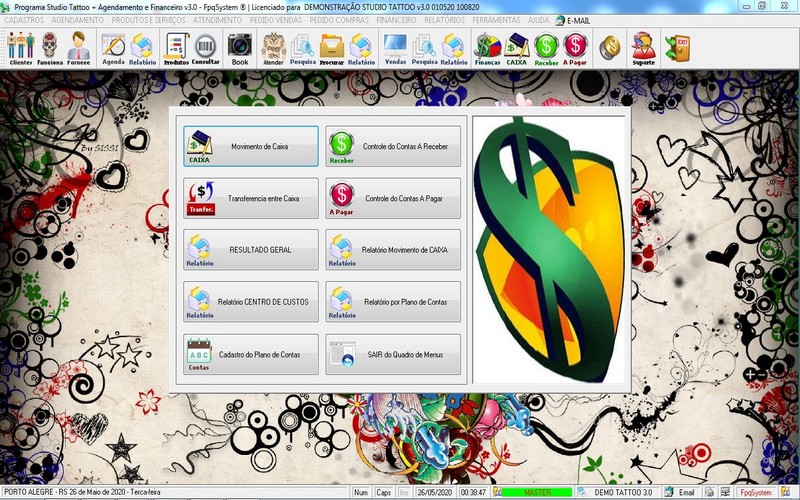Open the Agenda calendar icon
The image size is (800, 500).
point(113,48)
